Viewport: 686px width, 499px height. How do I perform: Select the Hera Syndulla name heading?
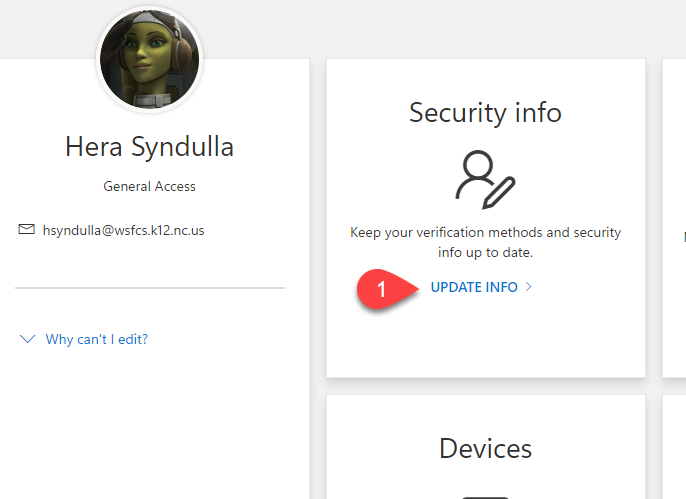(149, 147)
